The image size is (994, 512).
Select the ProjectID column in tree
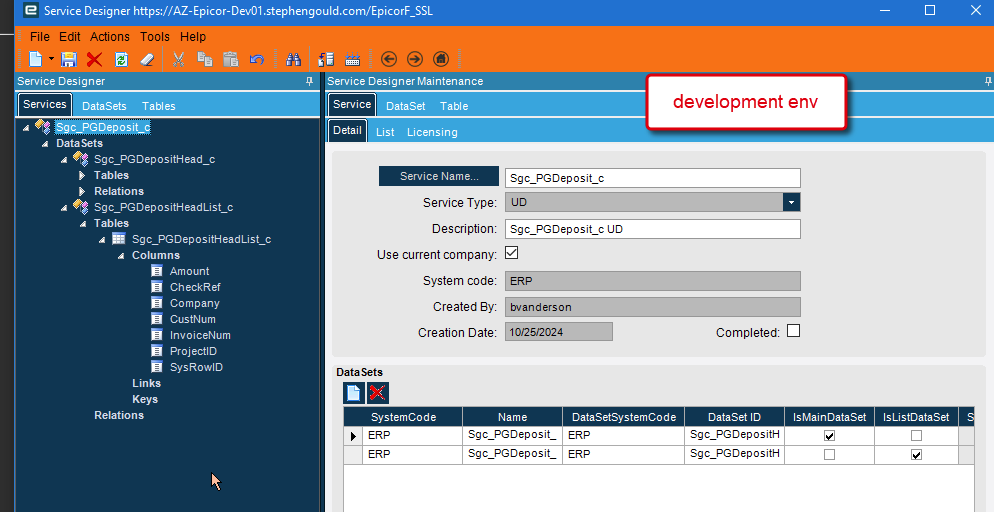pos(193,351)
